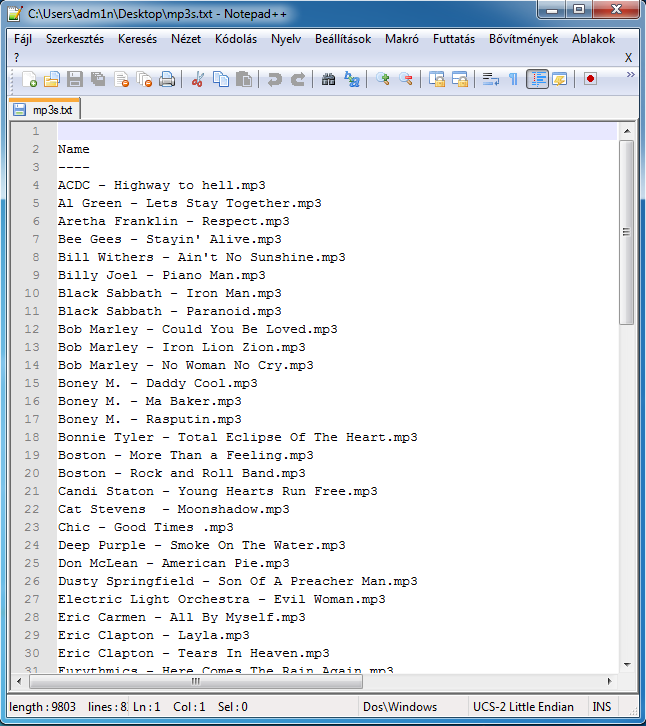Click line number 18 in the margin

[x=32, y=437]
